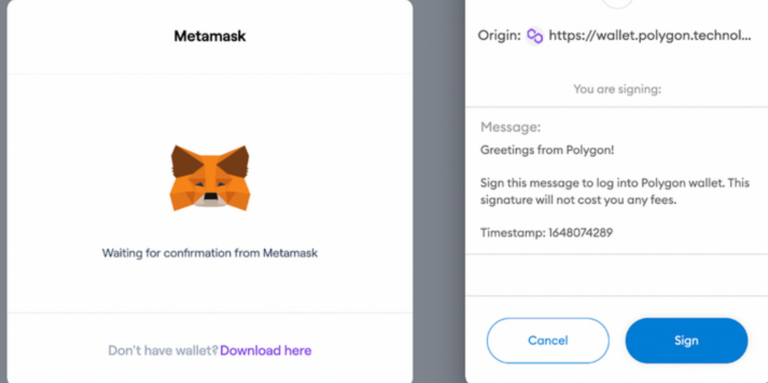
Task: Click the gray backdrop between dialogs
Action: (439, 192)
